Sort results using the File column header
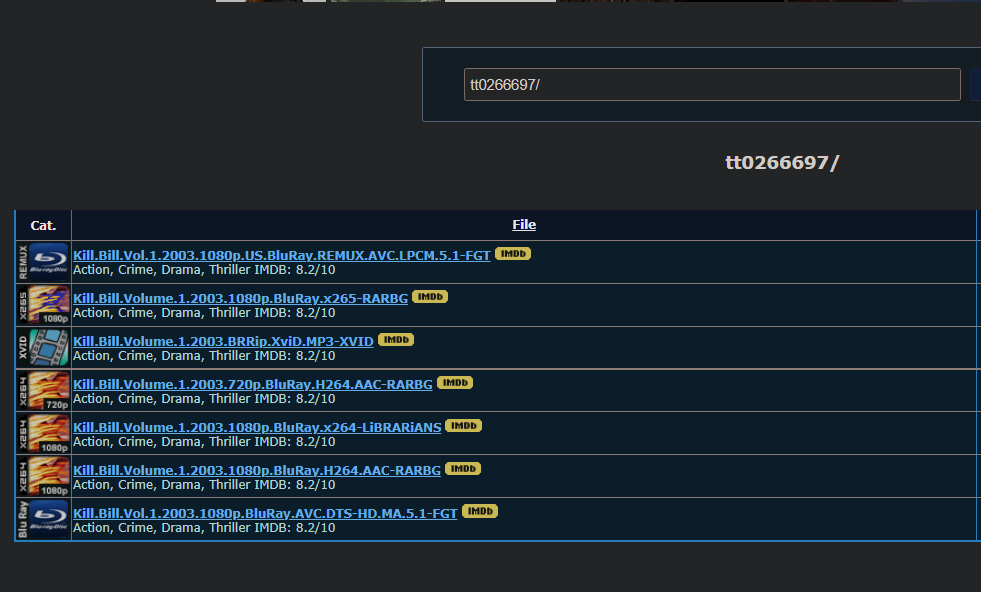This screenshot has width=981, height=592. tap(523, 224)
